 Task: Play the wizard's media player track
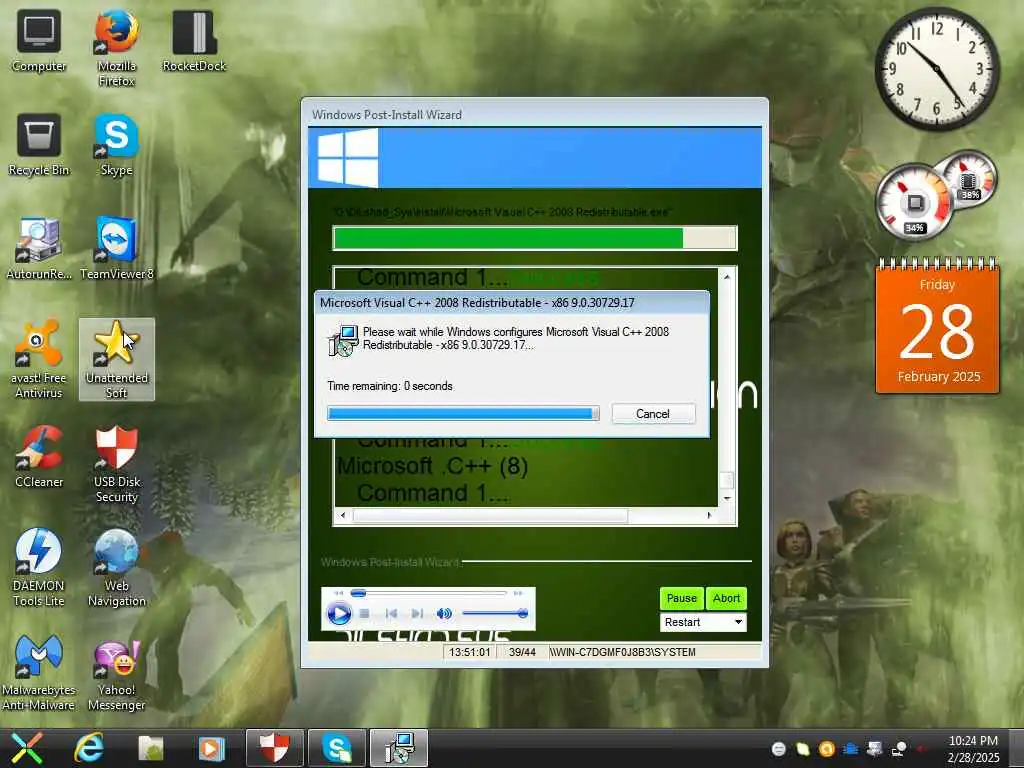click(x=339, y=614)
